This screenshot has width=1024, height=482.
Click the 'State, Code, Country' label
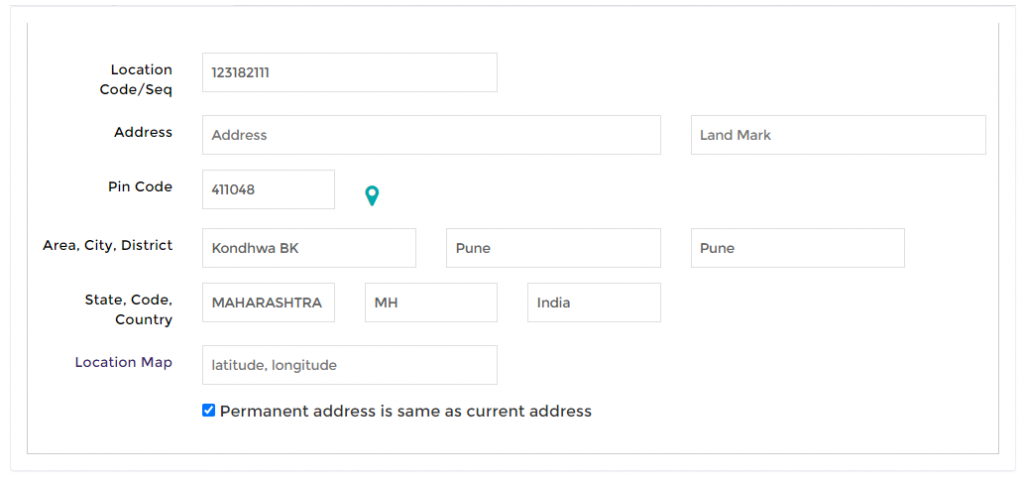(x=129, y=310)
